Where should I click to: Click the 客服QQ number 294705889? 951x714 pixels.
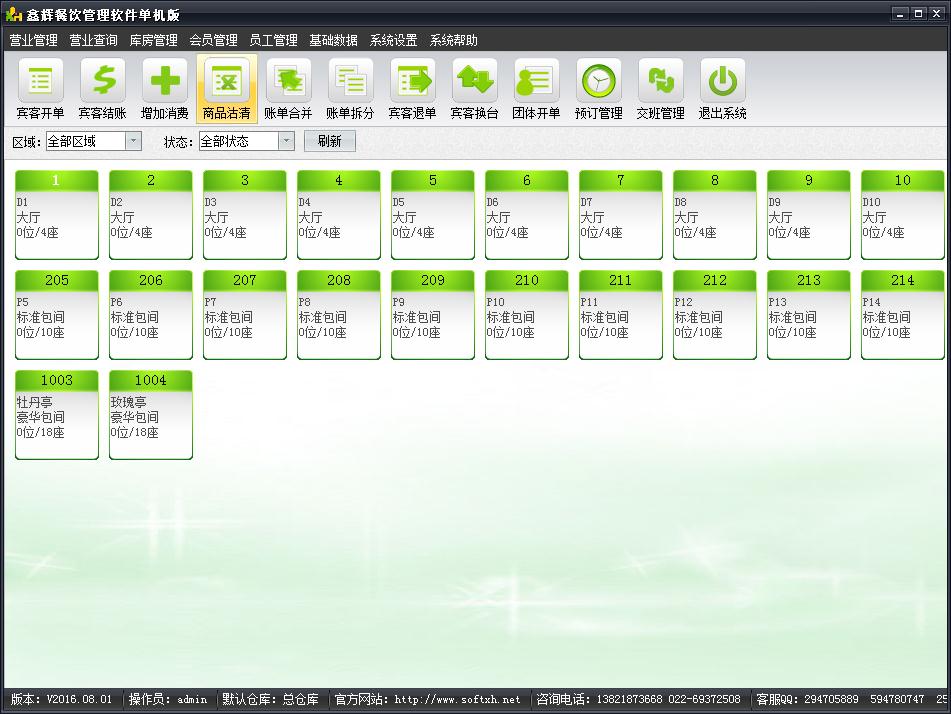(x=832, y=699)
